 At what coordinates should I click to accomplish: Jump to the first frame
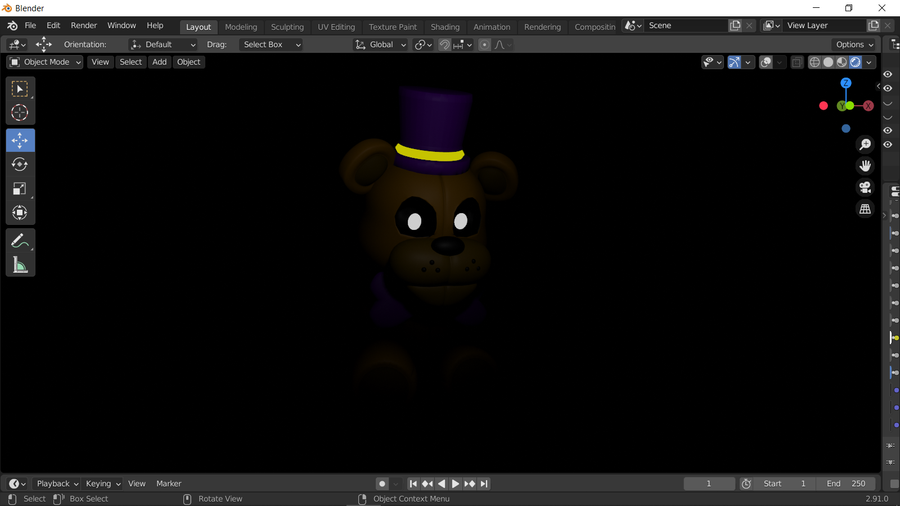click(x=413, y=484)
